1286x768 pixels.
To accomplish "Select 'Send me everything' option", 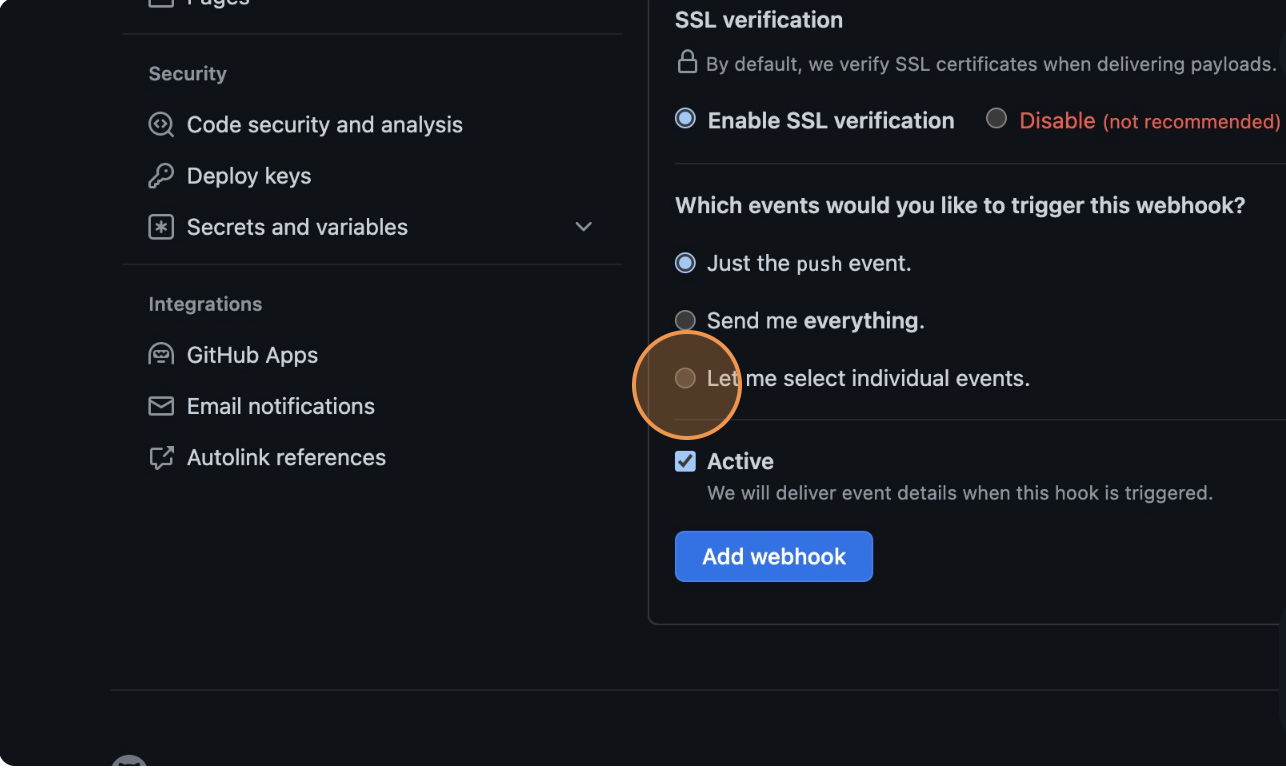I will point(686,320).
